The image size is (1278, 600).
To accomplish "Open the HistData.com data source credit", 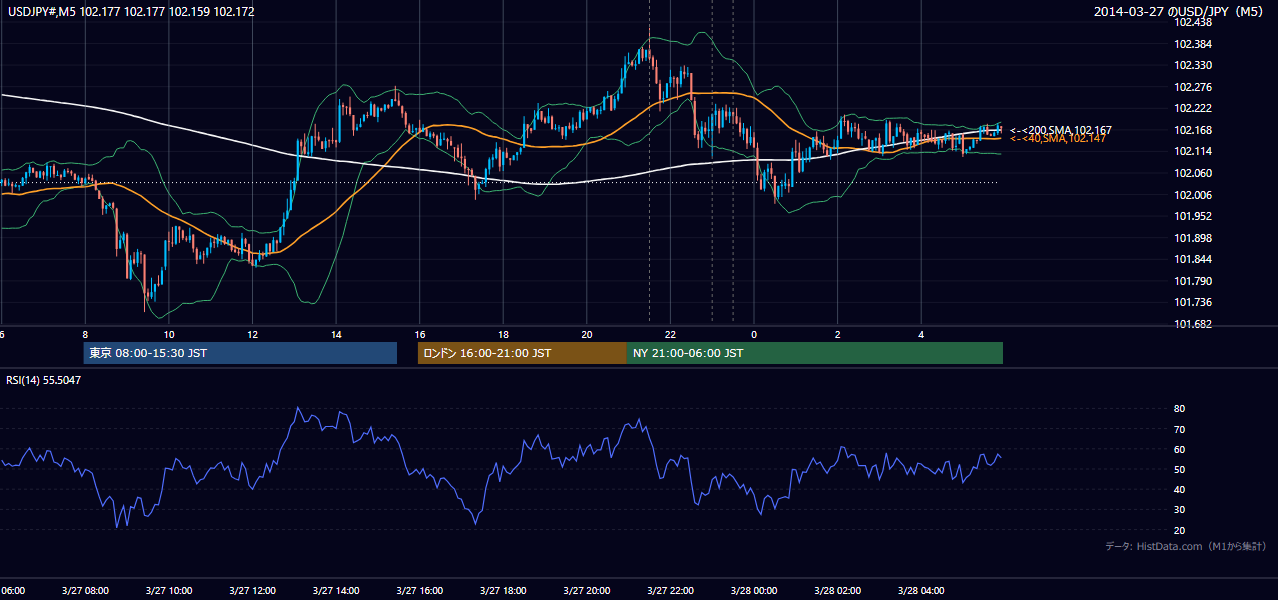I will [1185, 546].
